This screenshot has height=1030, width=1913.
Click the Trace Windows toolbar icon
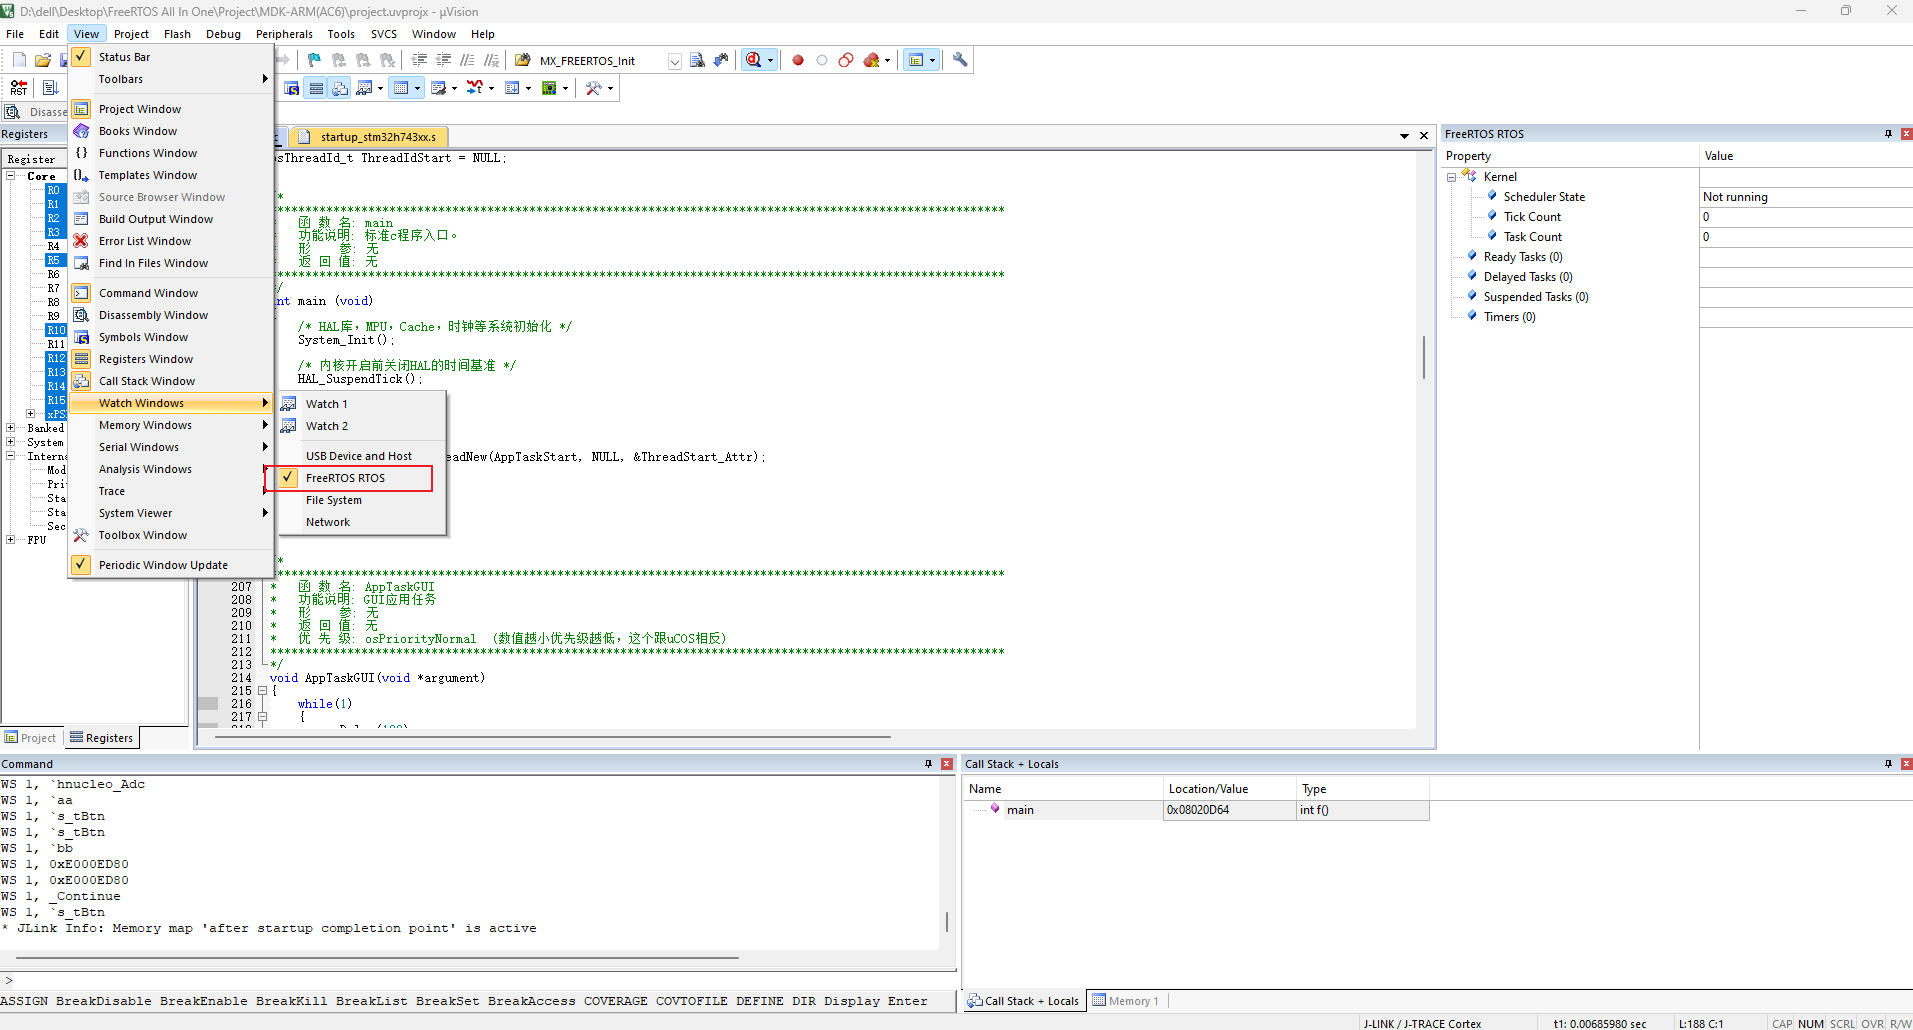tap(512, 88)
